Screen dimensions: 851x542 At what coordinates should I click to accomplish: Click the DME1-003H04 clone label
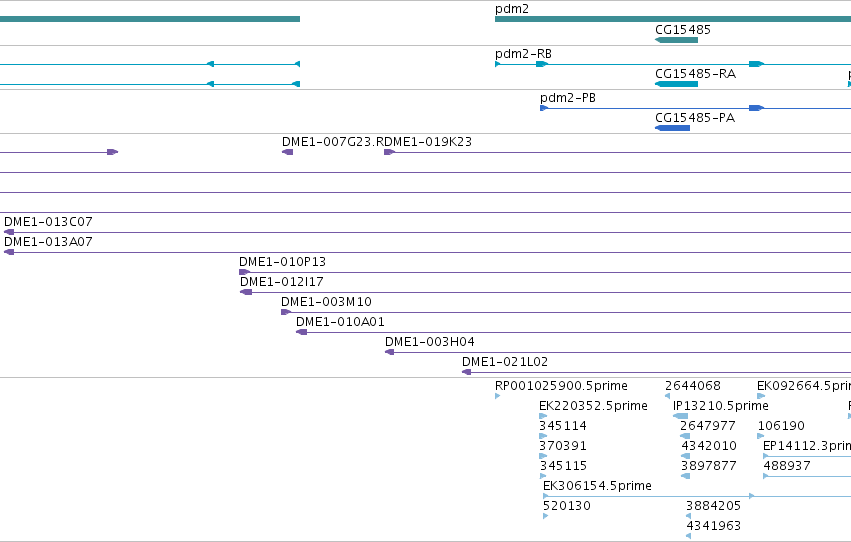tap(429, 342)
